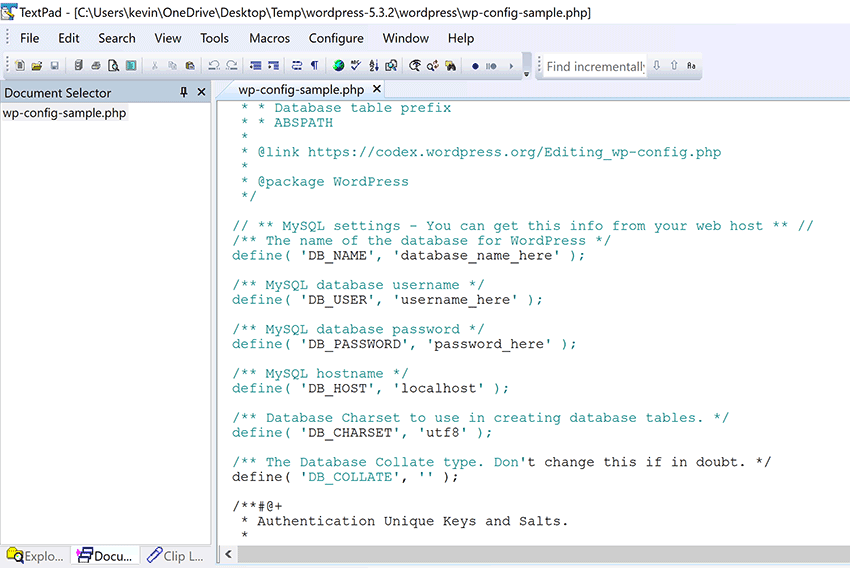The image size is (850, 568).
Task: Open the View menu
Action: 168,38
